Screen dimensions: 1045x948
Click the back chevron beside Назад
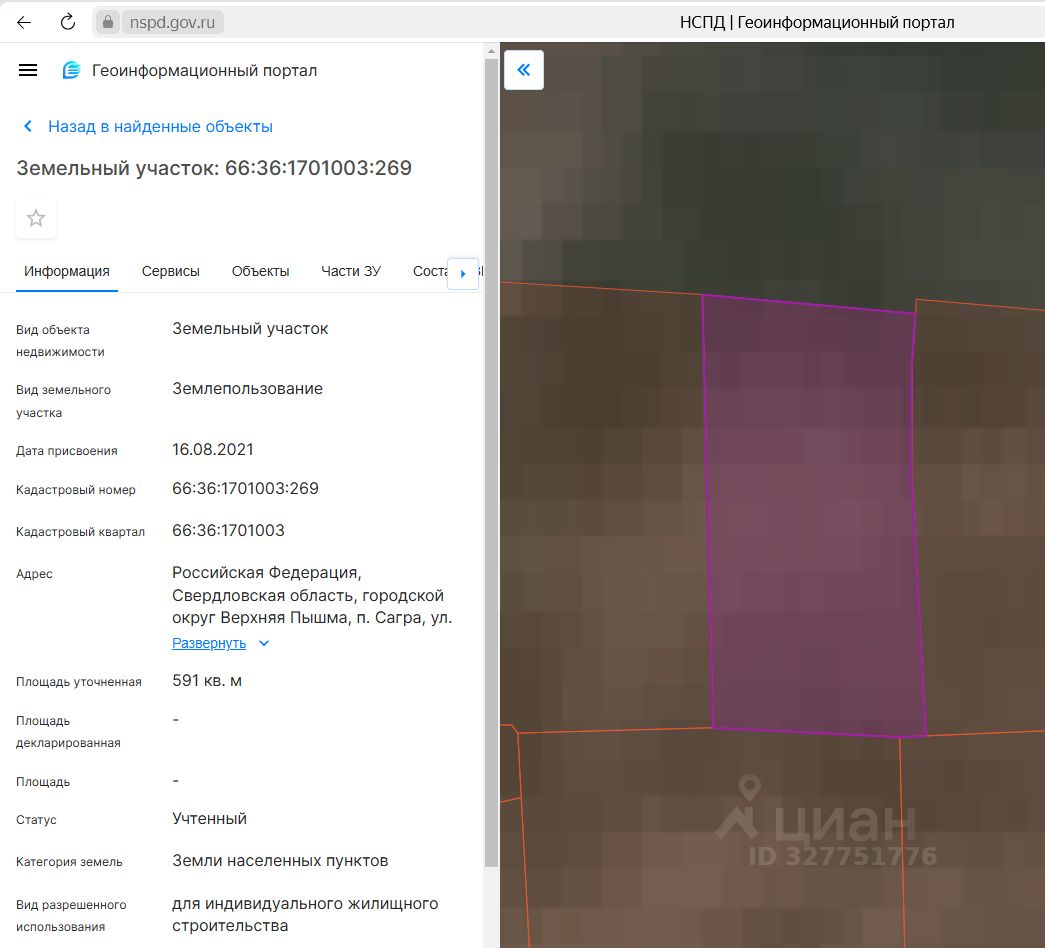tap(28, 126)
